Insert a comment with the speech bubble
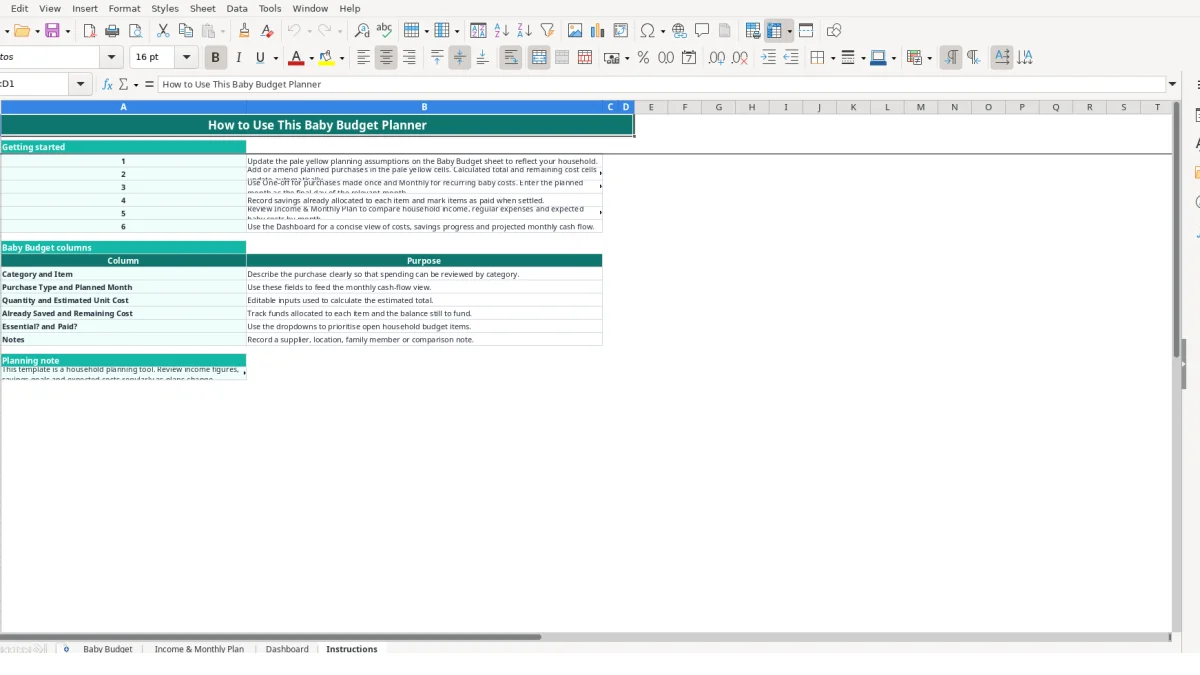This screenshot has width=1200, height=675. pyautogui.click(x=702, y=31)
